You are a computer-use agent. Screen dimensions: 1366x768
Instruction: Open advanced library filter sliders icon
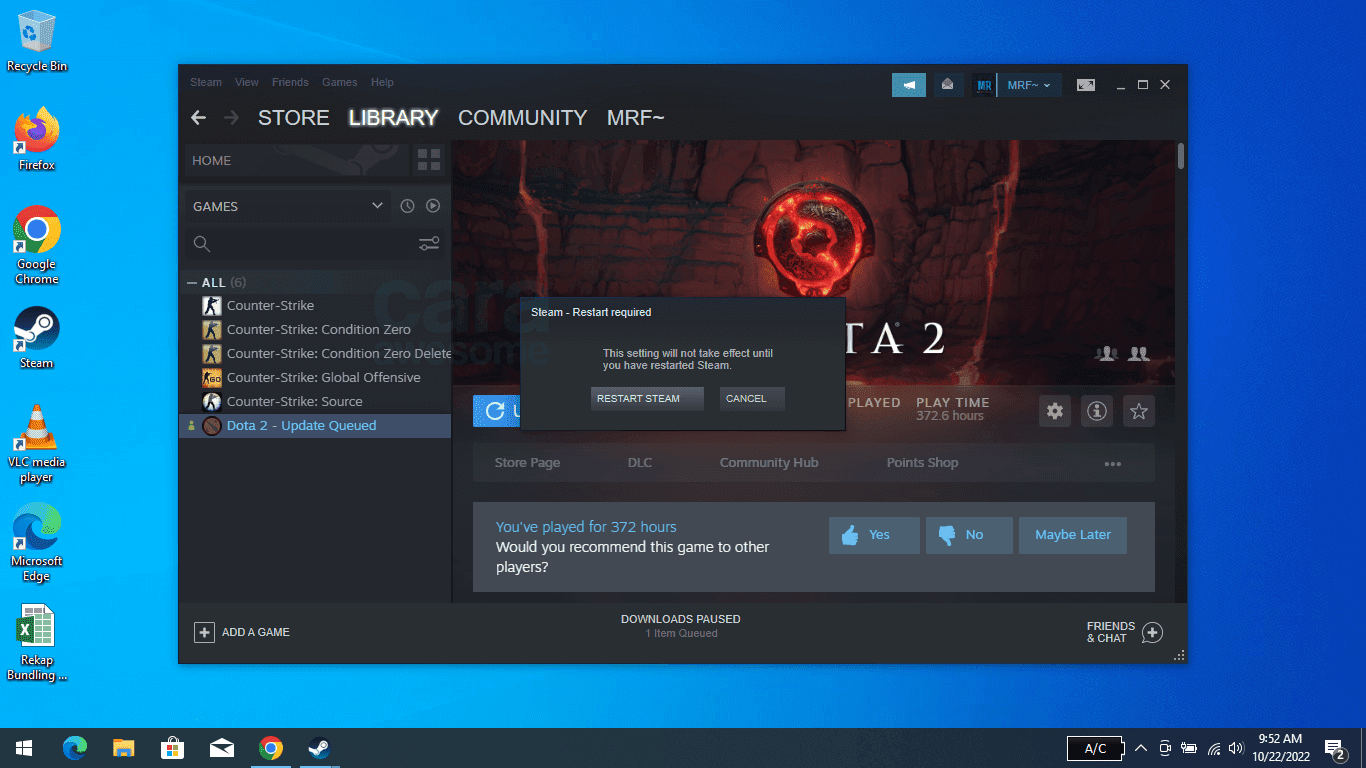coord(429,244)
